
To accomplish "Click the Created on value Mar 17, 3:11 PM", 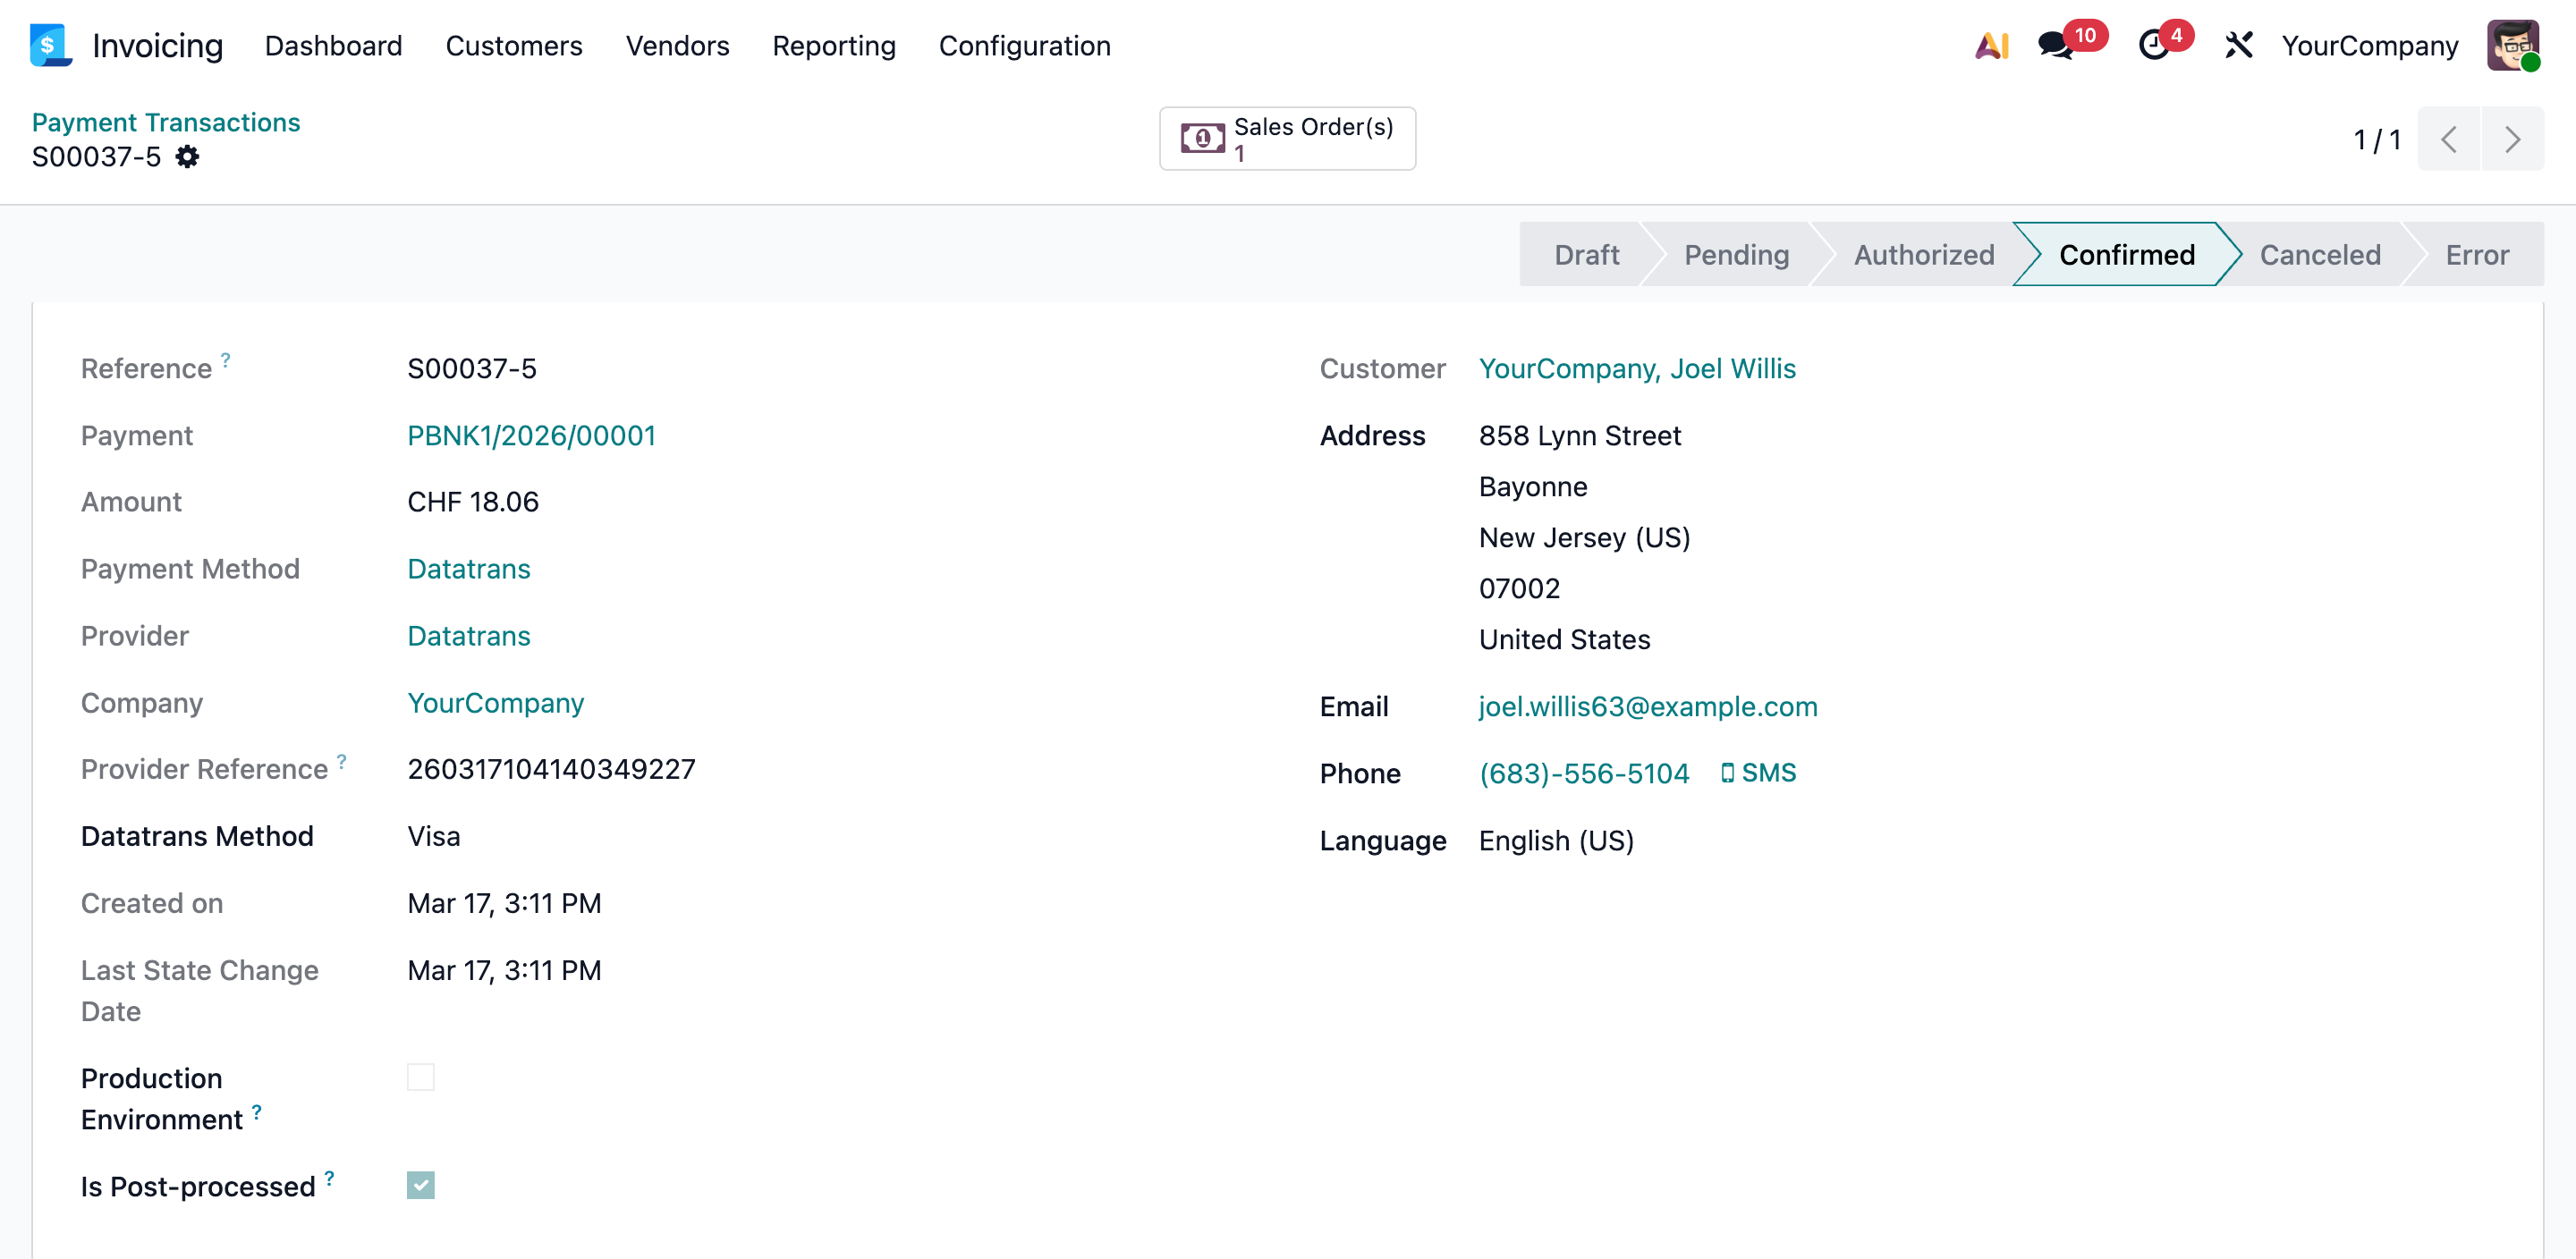I will click(504, 903).
